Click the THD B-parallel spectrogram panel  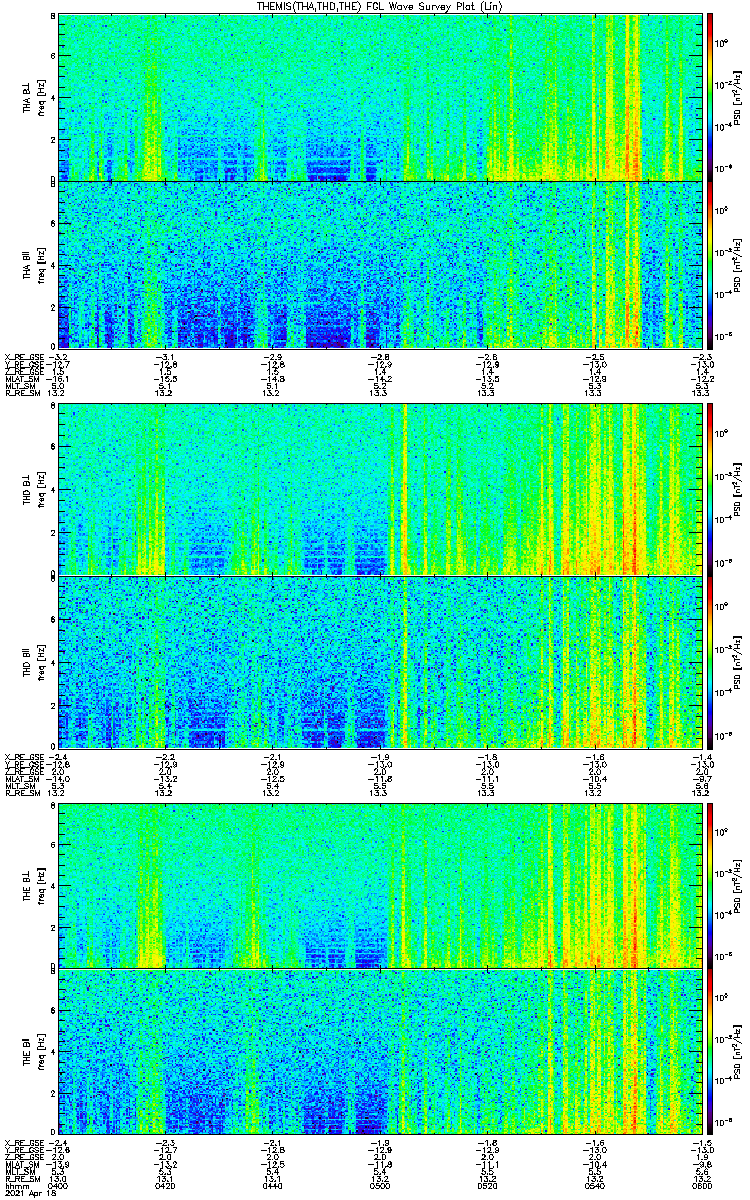click(380, 662)
